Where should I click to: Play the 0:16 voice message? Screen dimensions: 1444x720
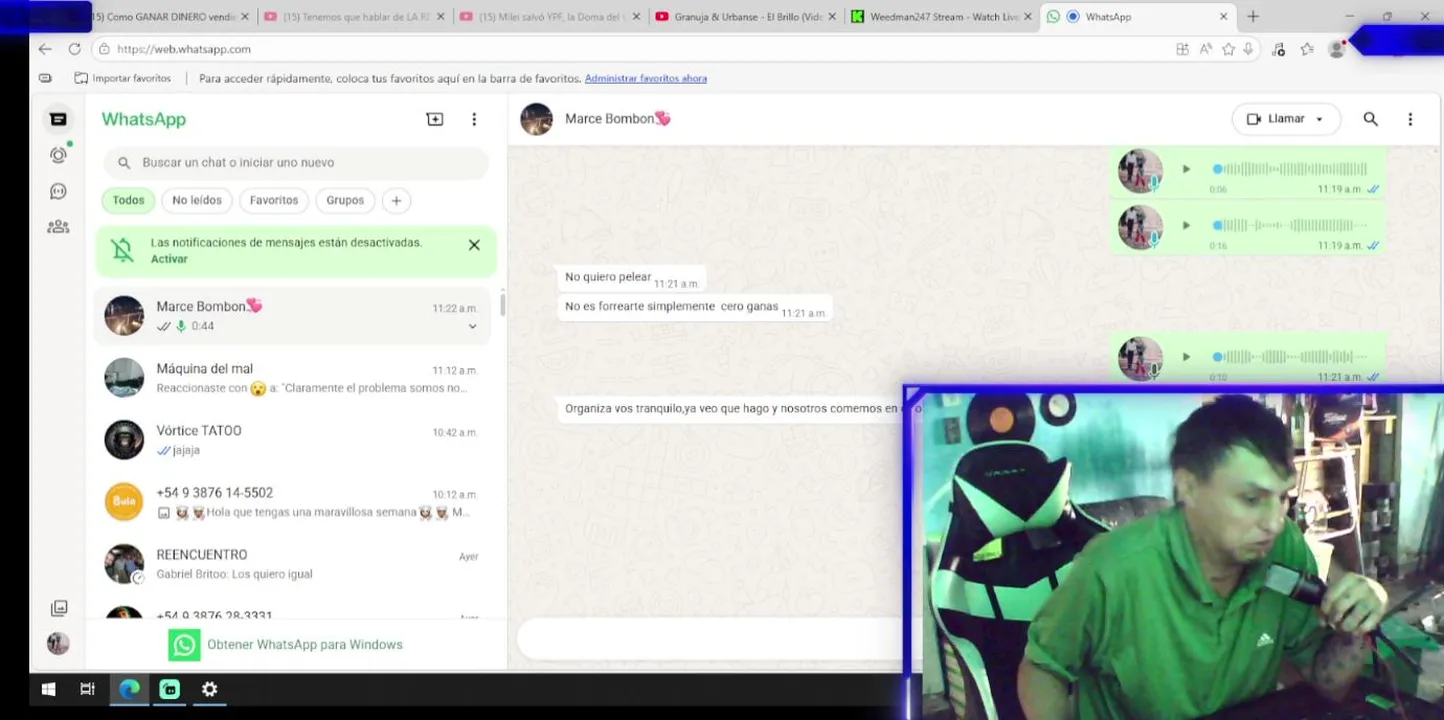(1186, 225)
